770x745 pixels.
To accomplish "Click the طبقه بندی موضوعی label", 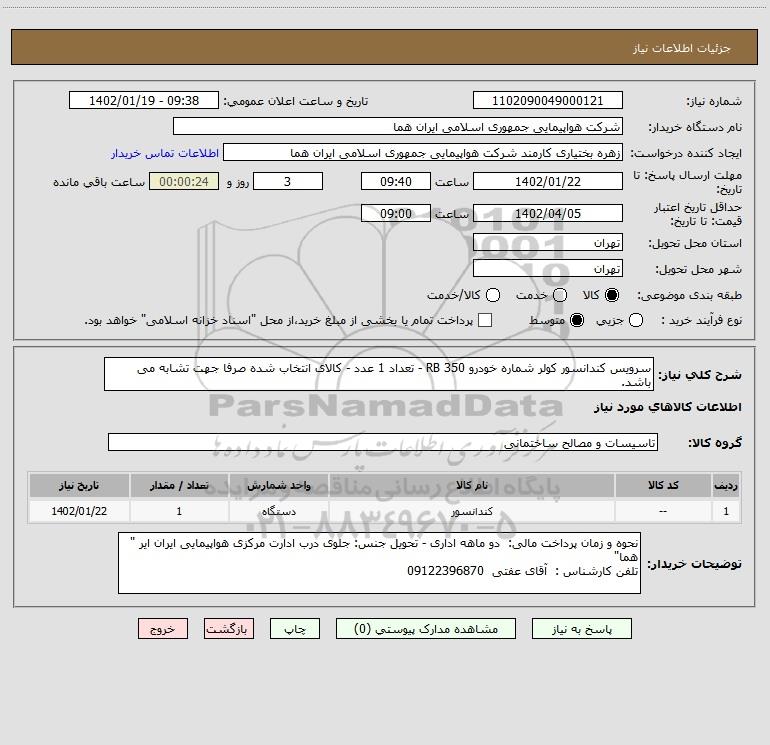I will click(689, 296).
